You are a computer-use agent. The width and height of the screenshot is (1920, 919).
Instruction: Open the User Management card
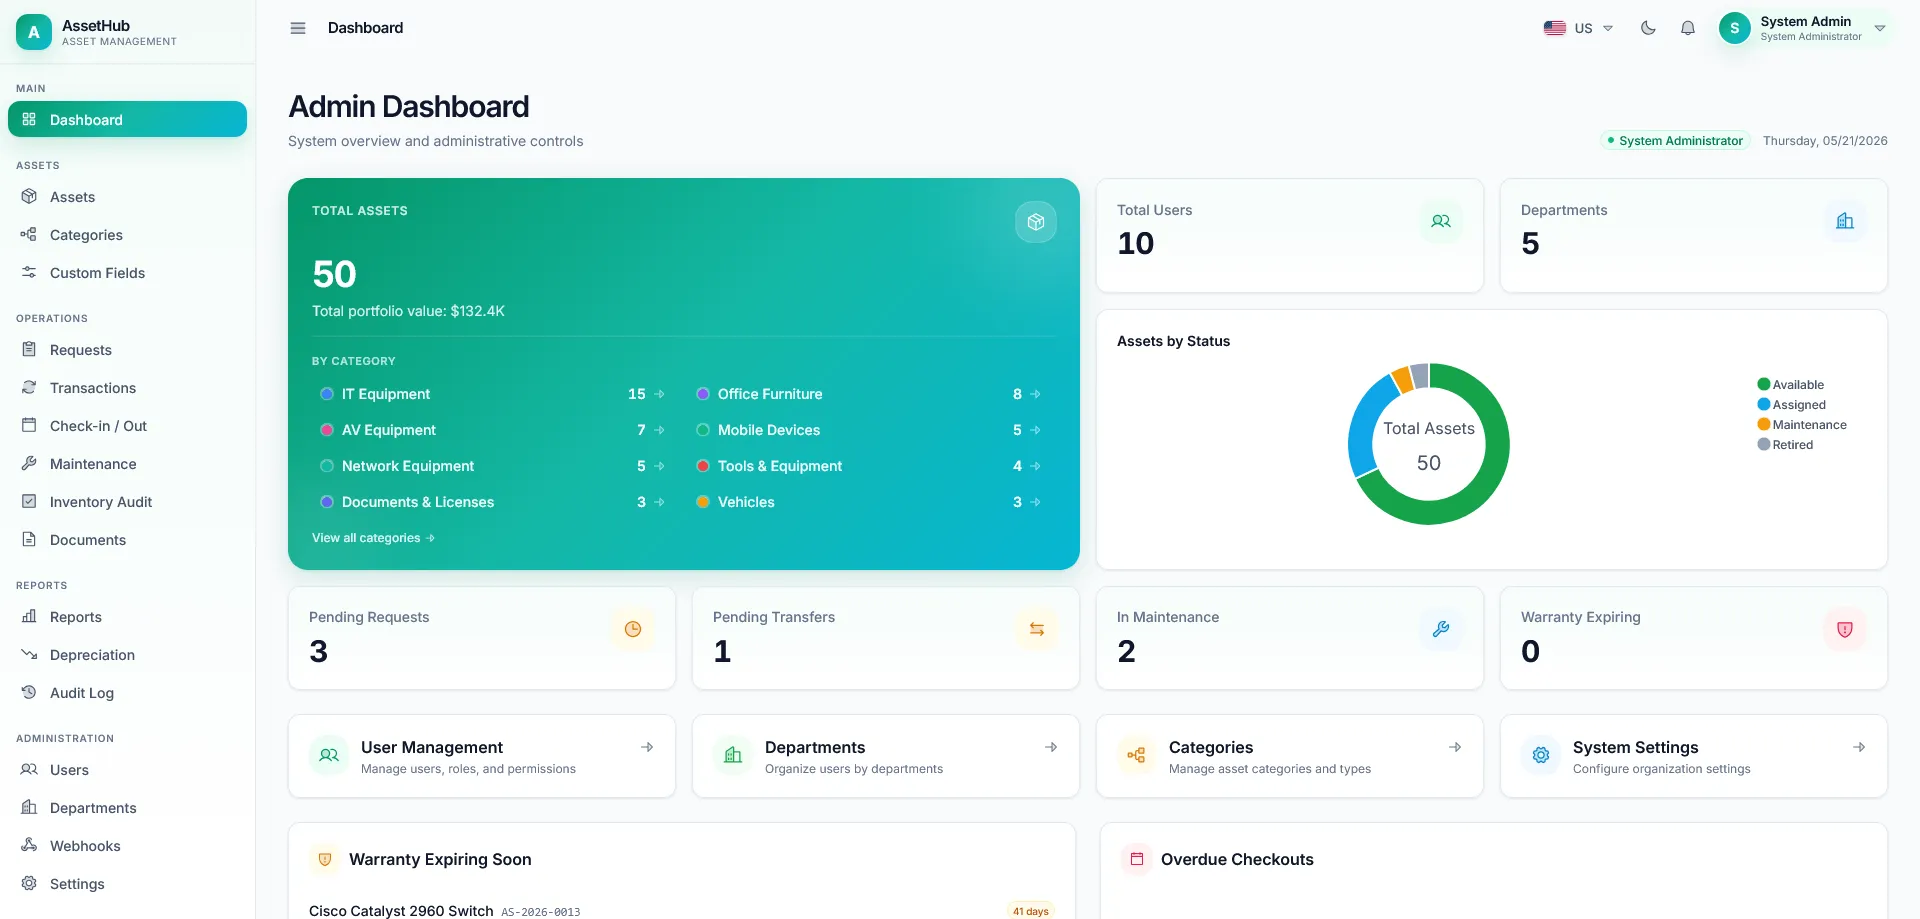pyautogui.click(x=482, y=756)
